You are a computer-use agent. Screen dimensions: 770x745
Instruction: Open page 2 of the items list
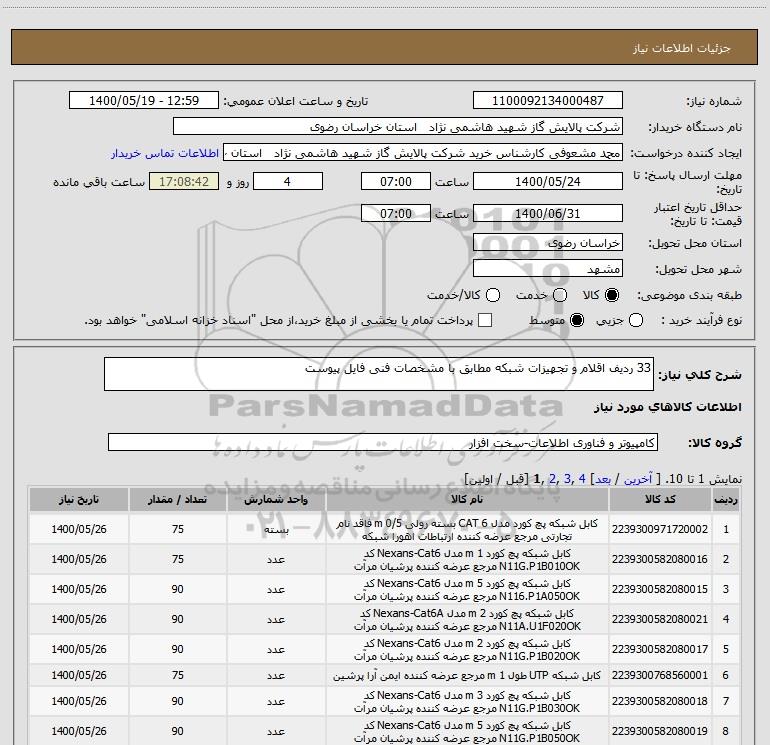pos(552,480)
